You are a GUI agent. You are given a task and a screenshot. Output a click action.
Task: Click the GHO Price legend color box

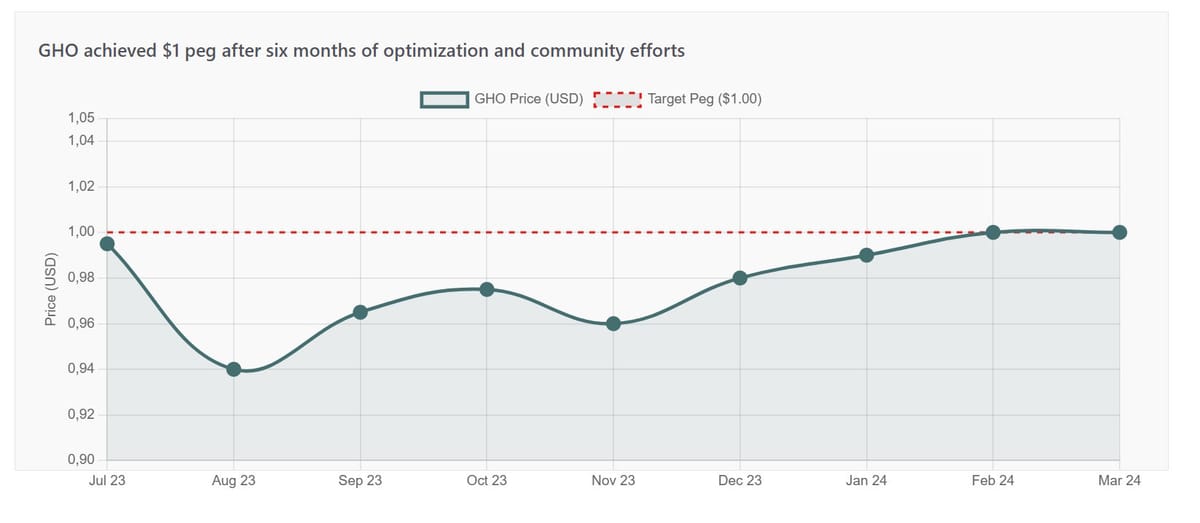[x=444, y=99]
